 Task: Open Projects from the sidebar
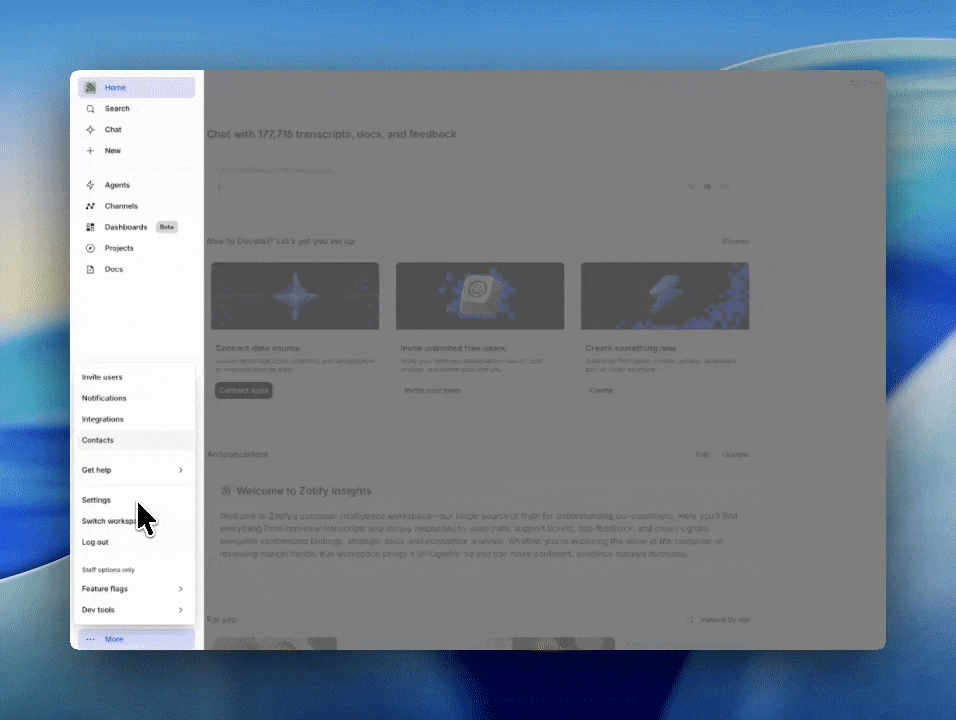coord(136,248)
